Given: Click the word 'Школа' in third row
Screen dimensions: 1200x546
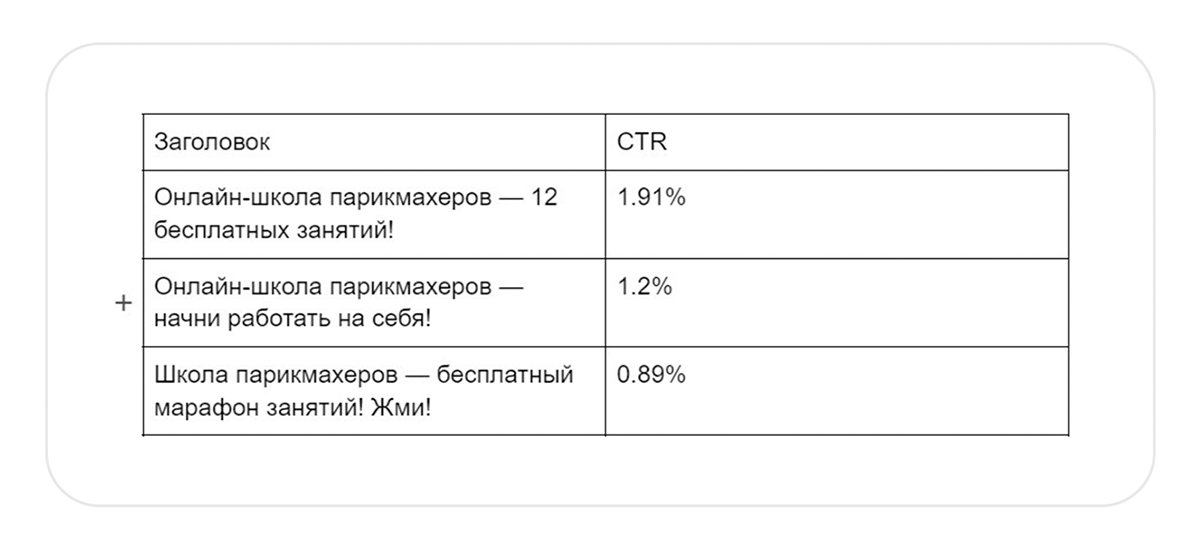Looking at the screenshot, I should pyautogui.click(x=192, y=374).
